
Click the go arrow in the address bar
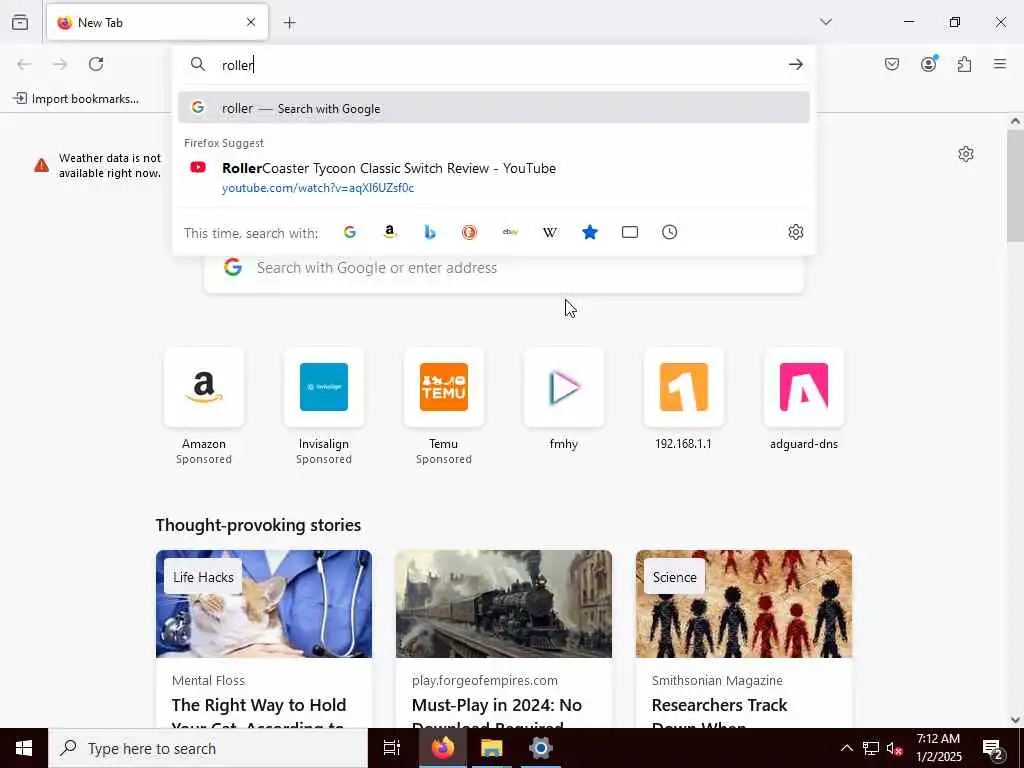pyautogui.click(x=795, y=64)
